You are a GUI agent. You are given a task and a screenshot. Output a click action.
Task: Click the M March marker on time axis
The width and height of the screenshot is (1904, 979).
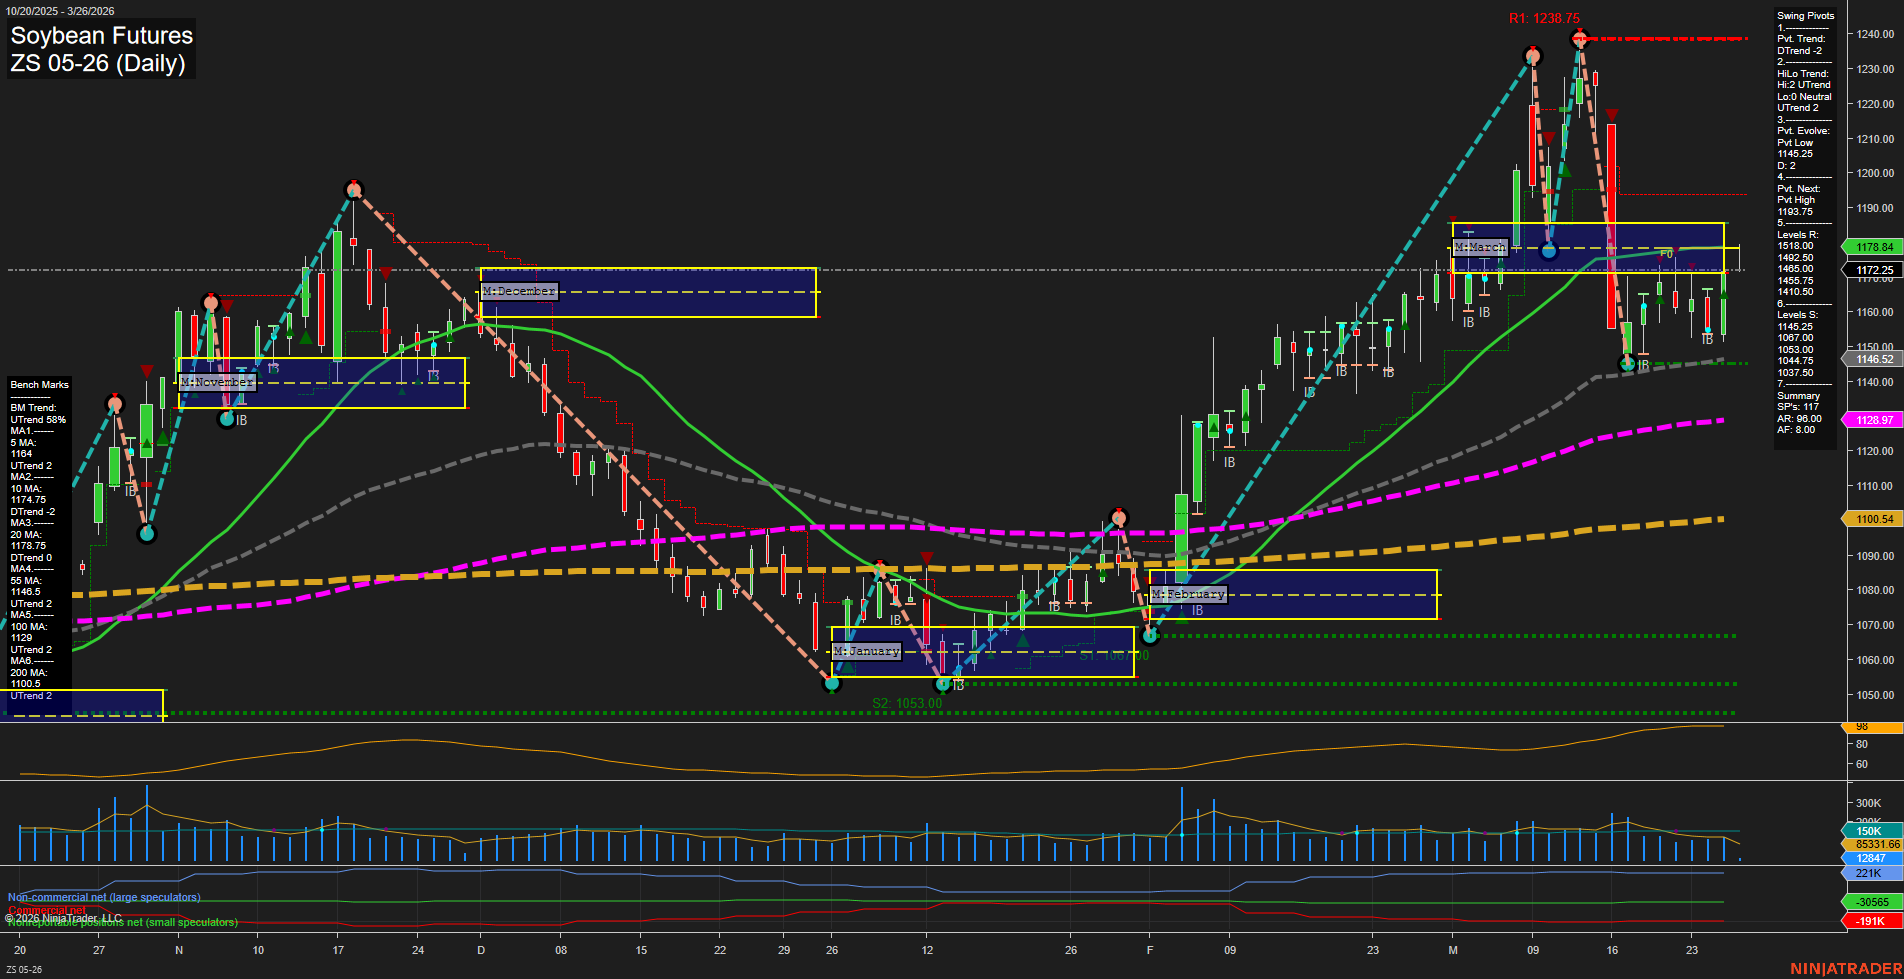(x=1453, y=950)
